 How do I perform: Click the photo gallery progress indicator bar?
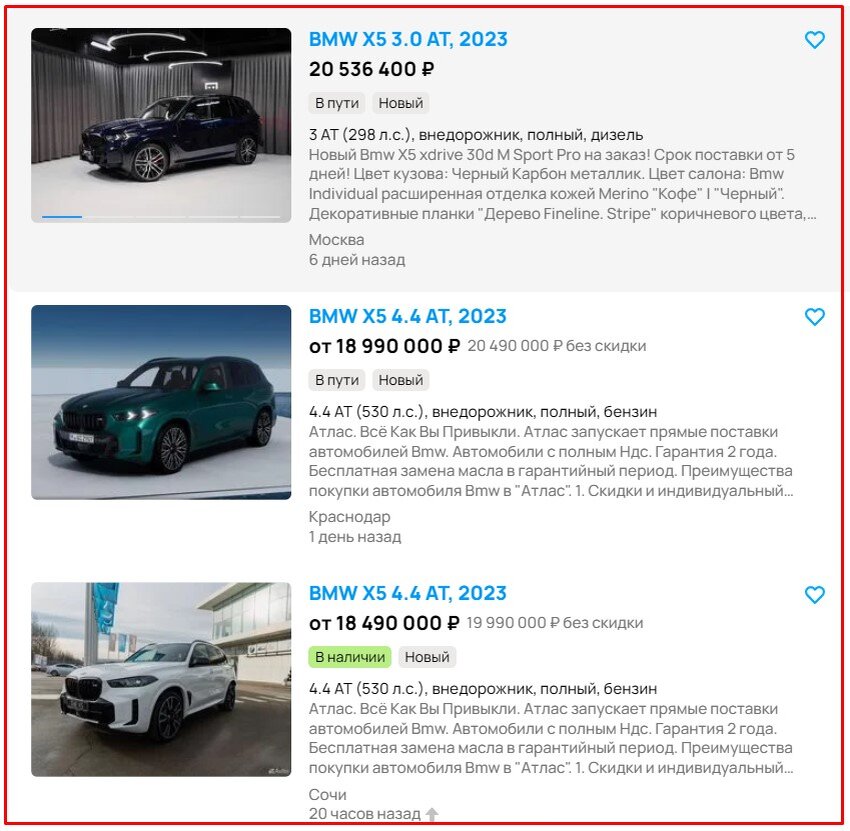161,216
